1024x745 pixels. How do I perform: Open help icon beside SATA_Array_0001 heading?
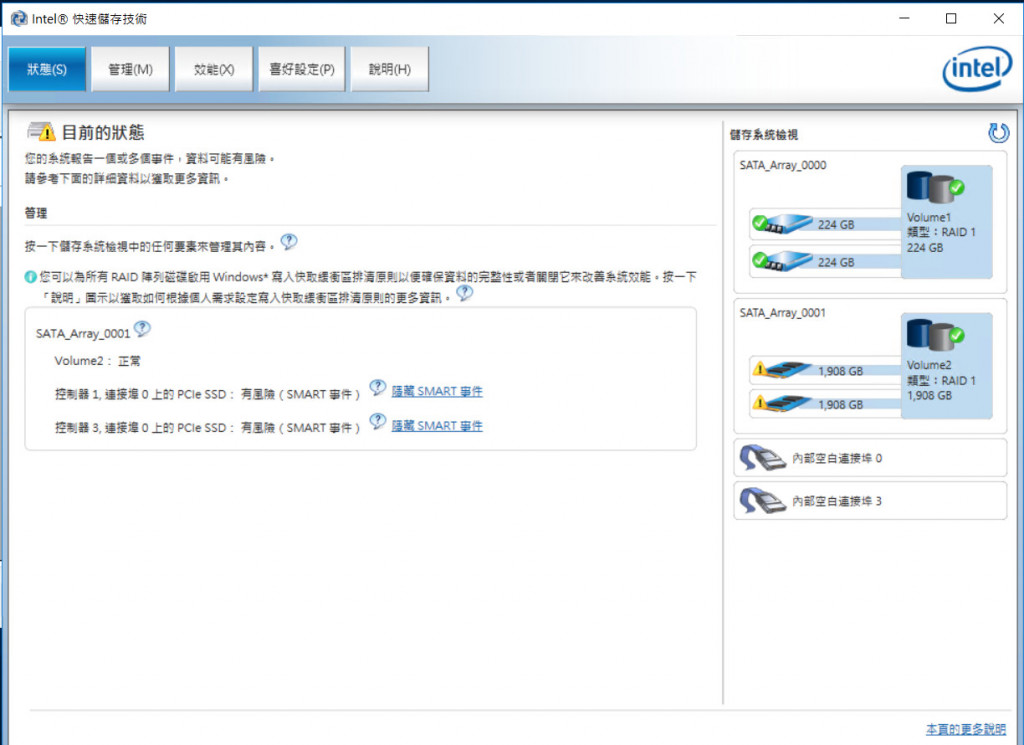142,328
